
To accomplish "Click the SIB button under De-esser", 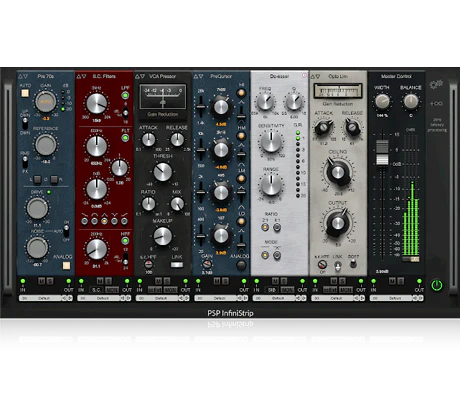I will tap(272, 290).
